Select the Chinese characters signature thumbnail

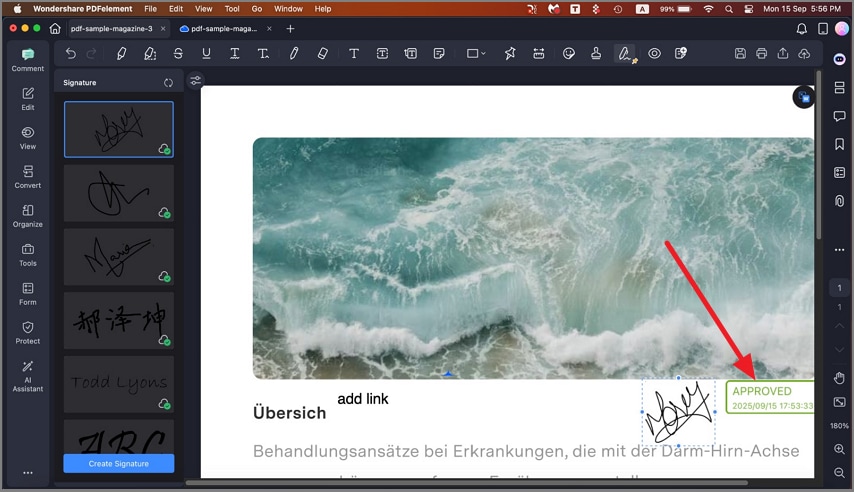pos(119,320)
